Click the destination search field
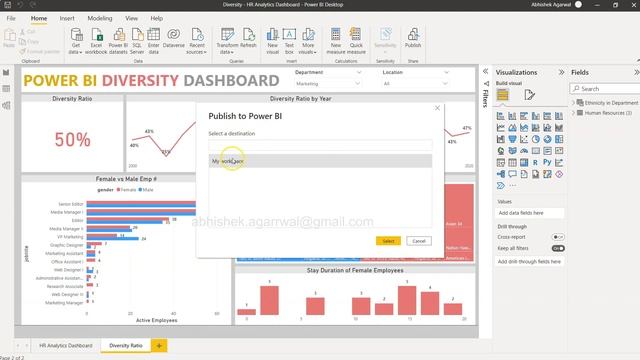This screenshot has width=640, height=360. [320, 145]
